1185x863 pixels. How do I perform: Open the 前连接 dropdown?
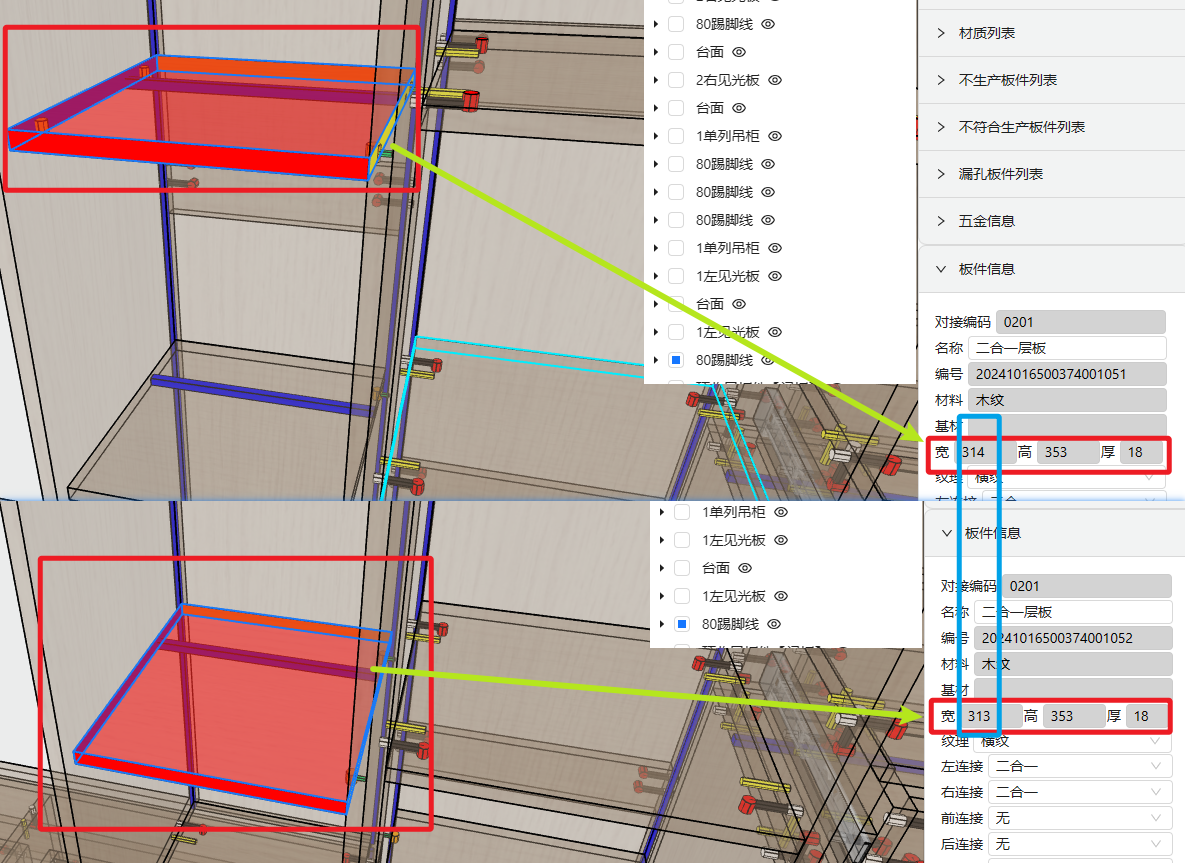click(1080, 818)
